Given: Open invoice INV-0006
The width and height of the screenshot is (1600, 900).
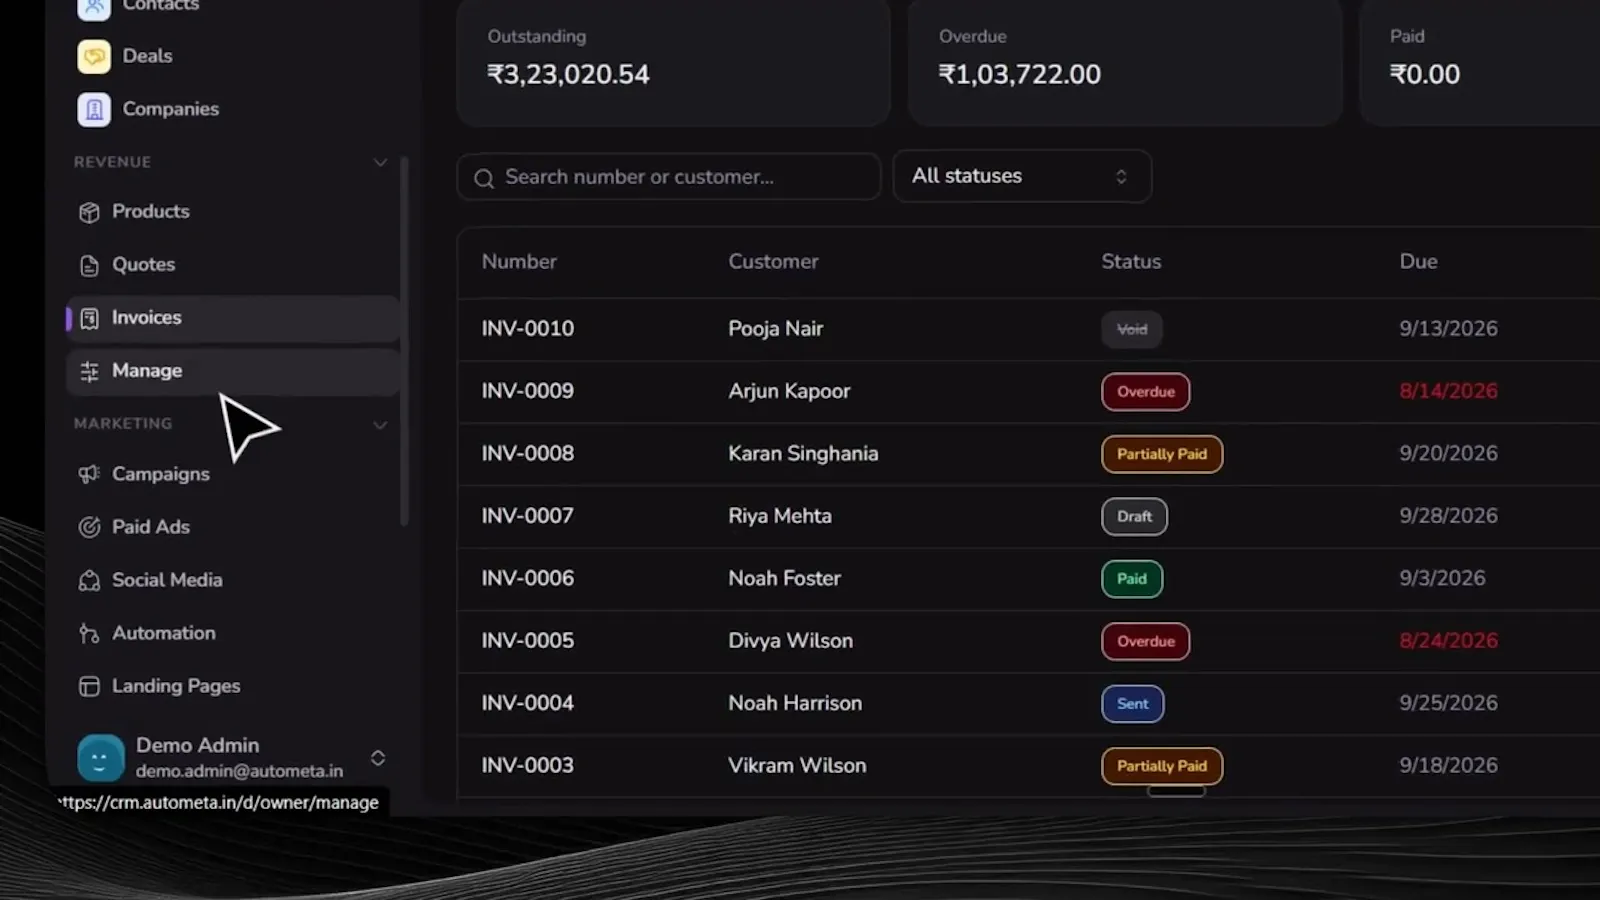Looking at the screenshot, I should coord(528,578).
